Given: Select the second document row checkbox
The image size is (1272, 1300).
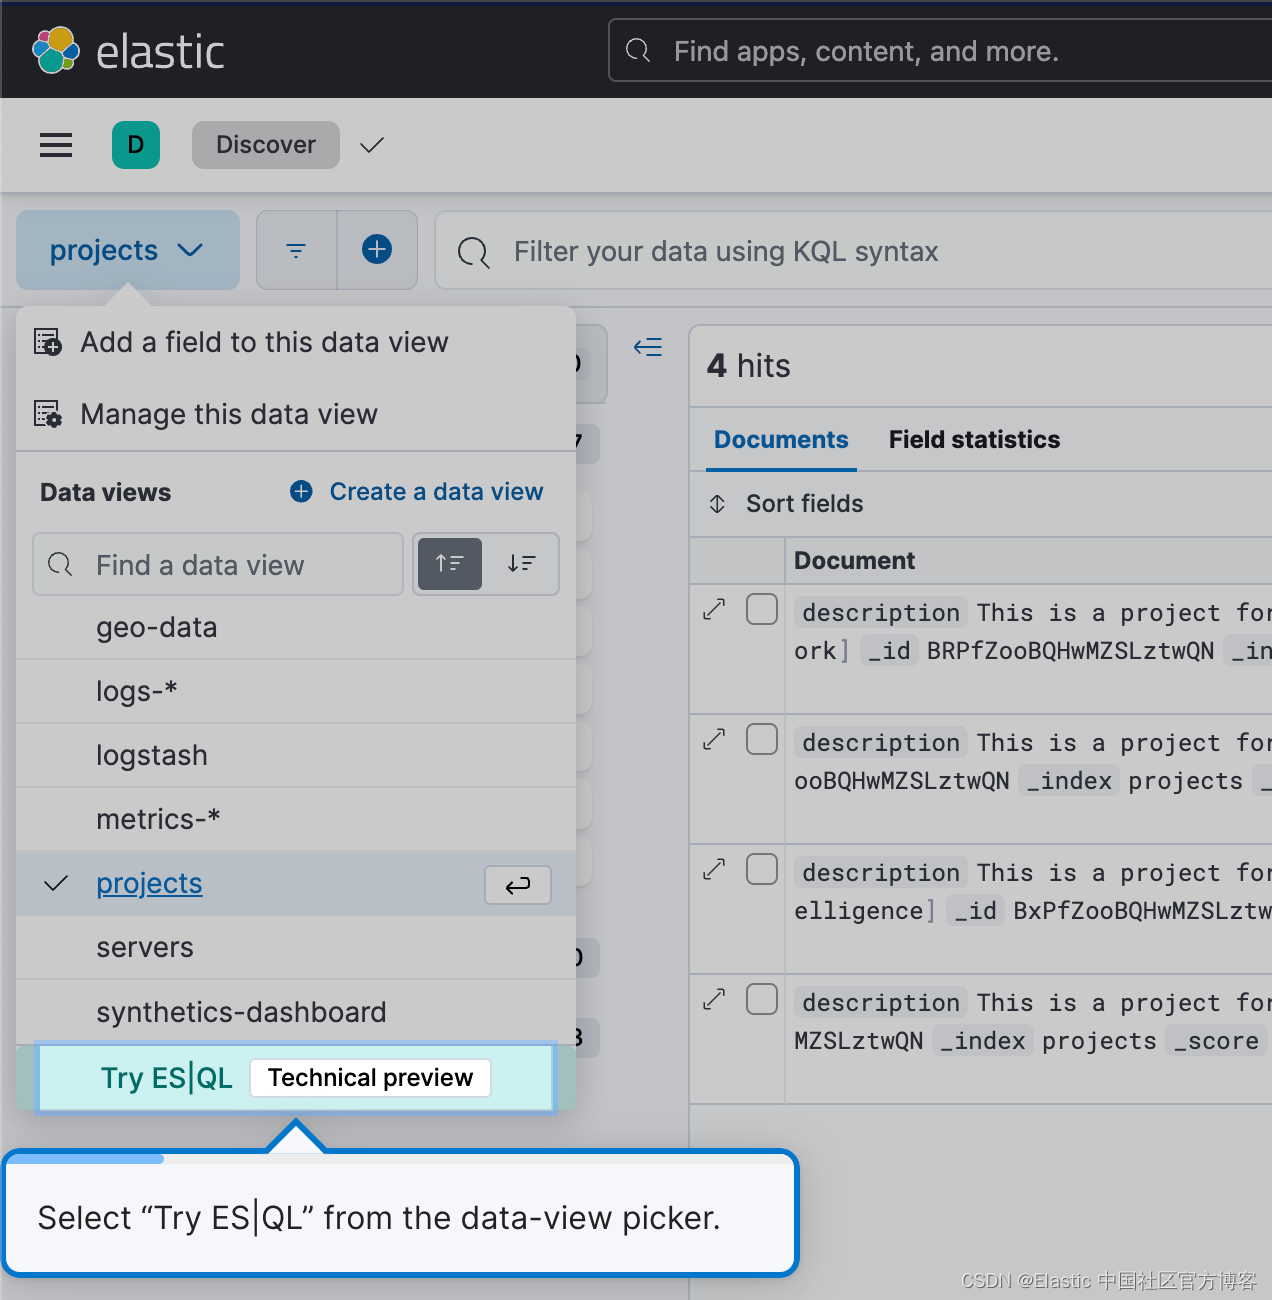Looking at the screenshot, I should [761, 739].
